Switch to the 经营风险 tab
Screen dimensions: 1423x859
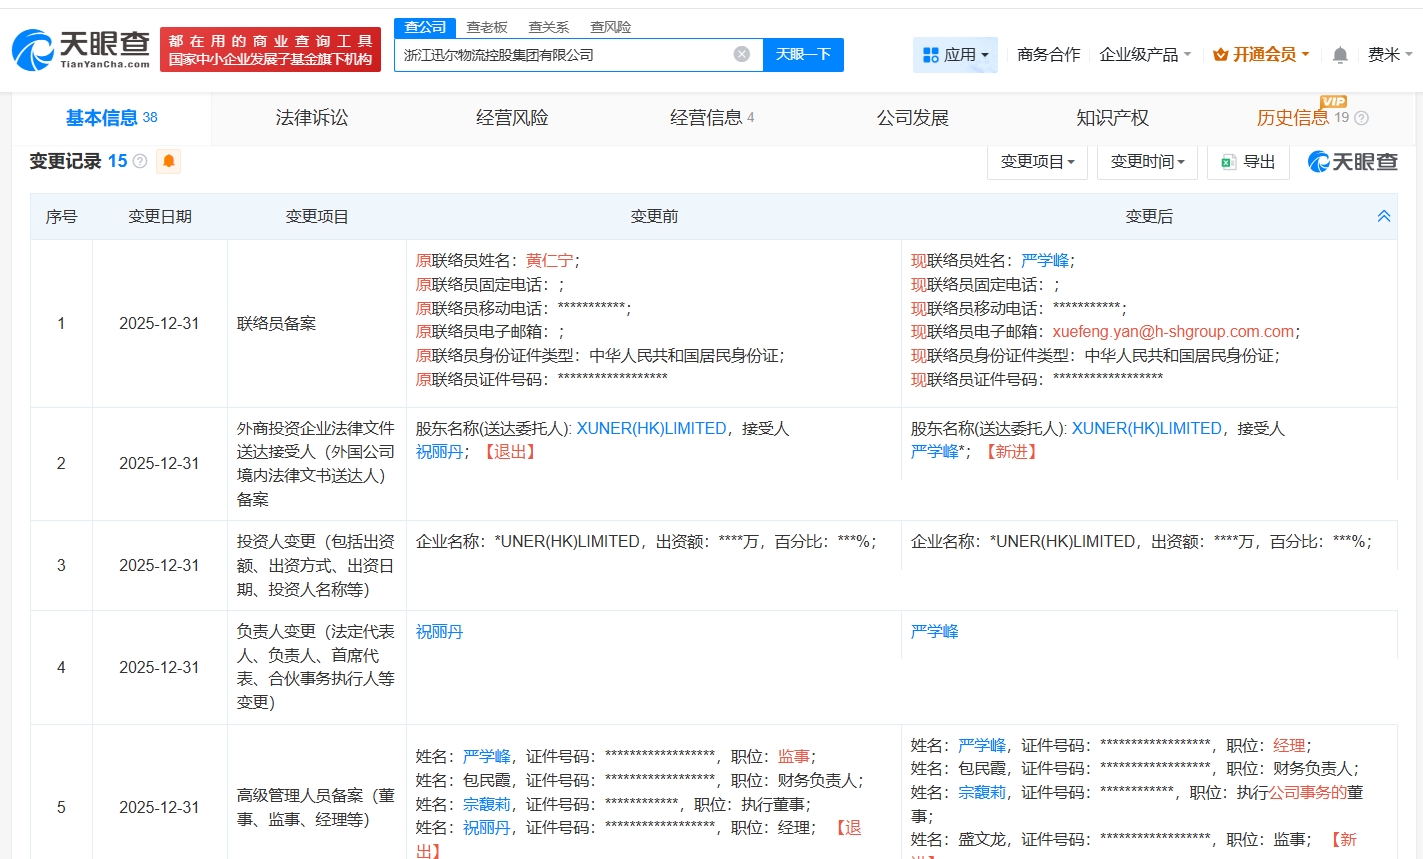(512, 118)
